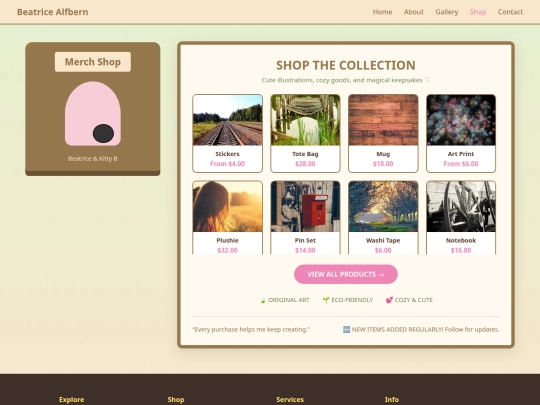Click the $18.00 price
540x405 pixels.
pos(383,164)
